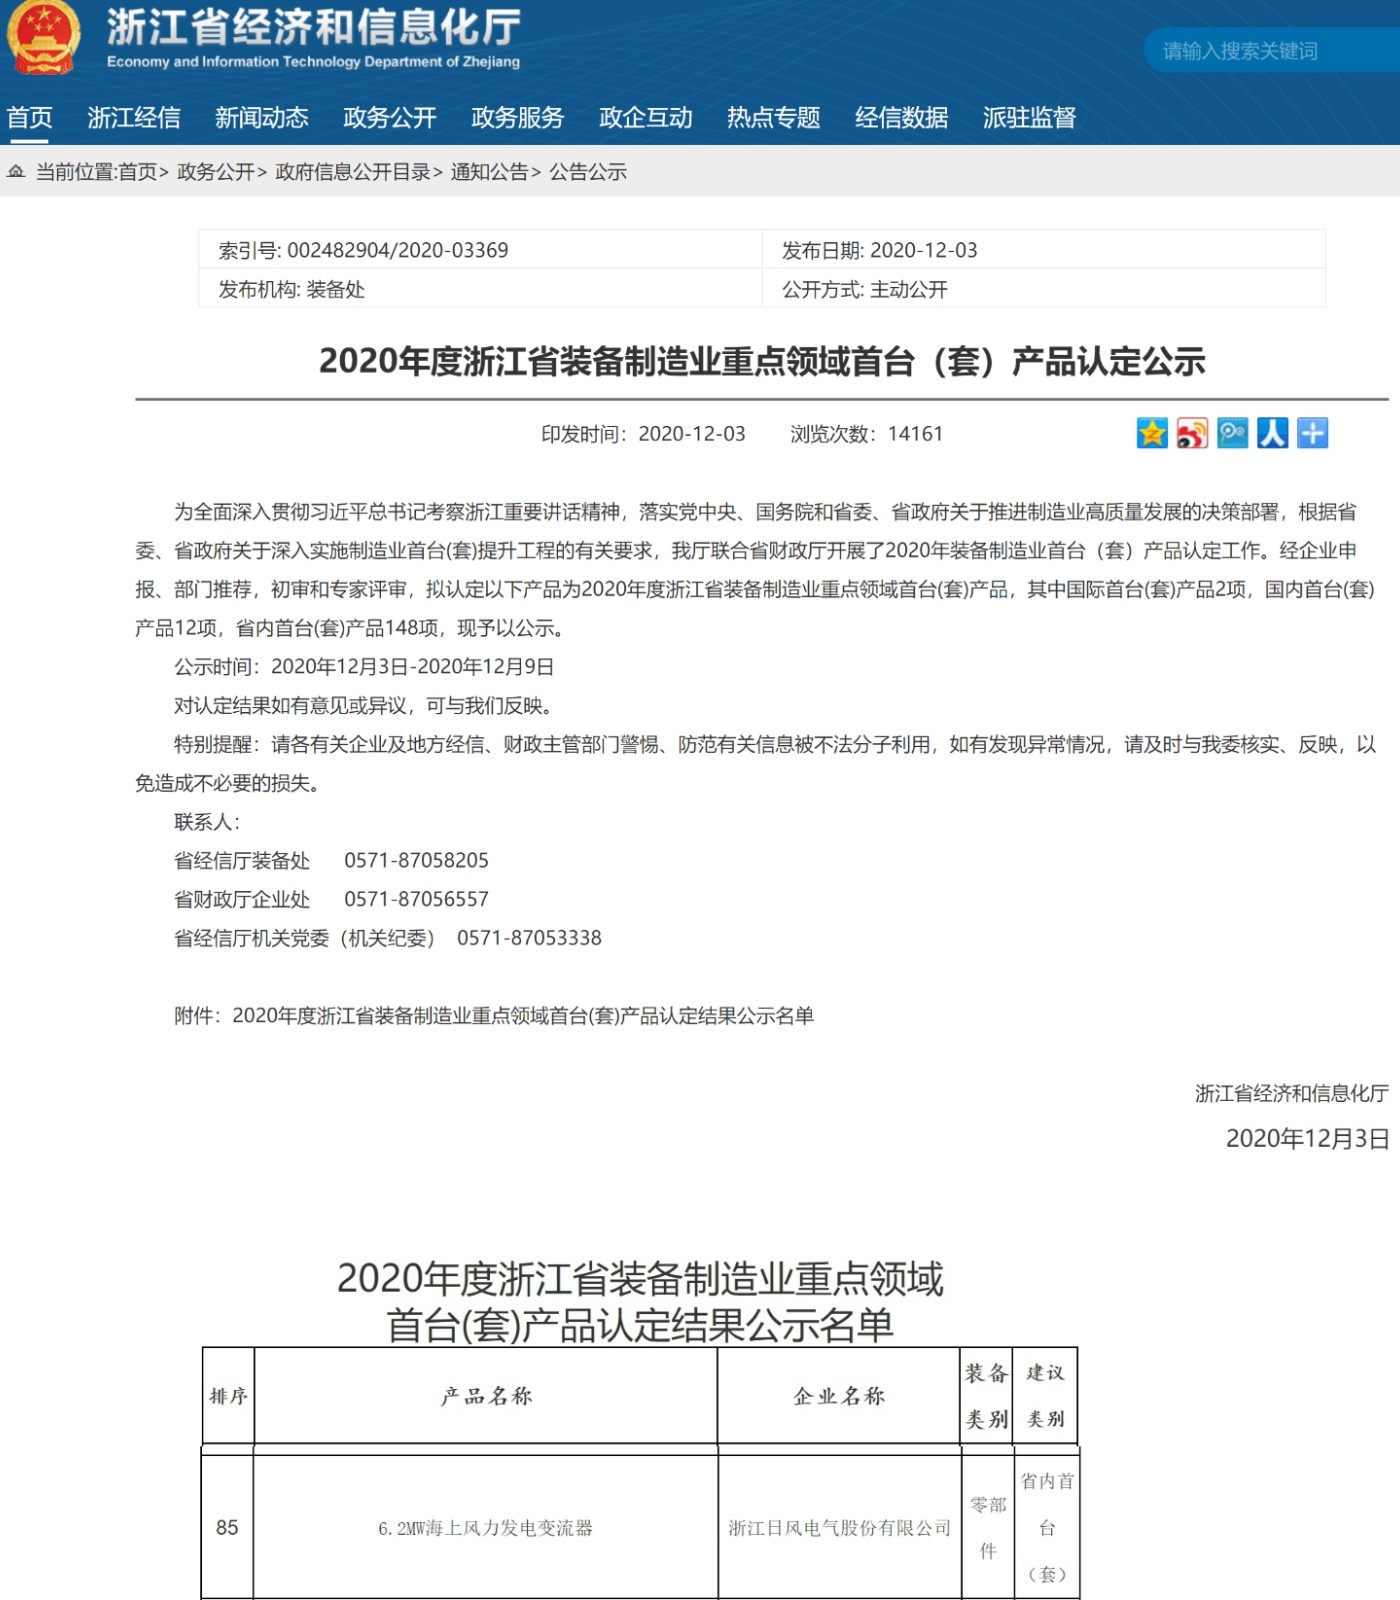Open the 经信数据 menu item
Viewport: 1400px width, 1600px height.
tap(902, 118)
